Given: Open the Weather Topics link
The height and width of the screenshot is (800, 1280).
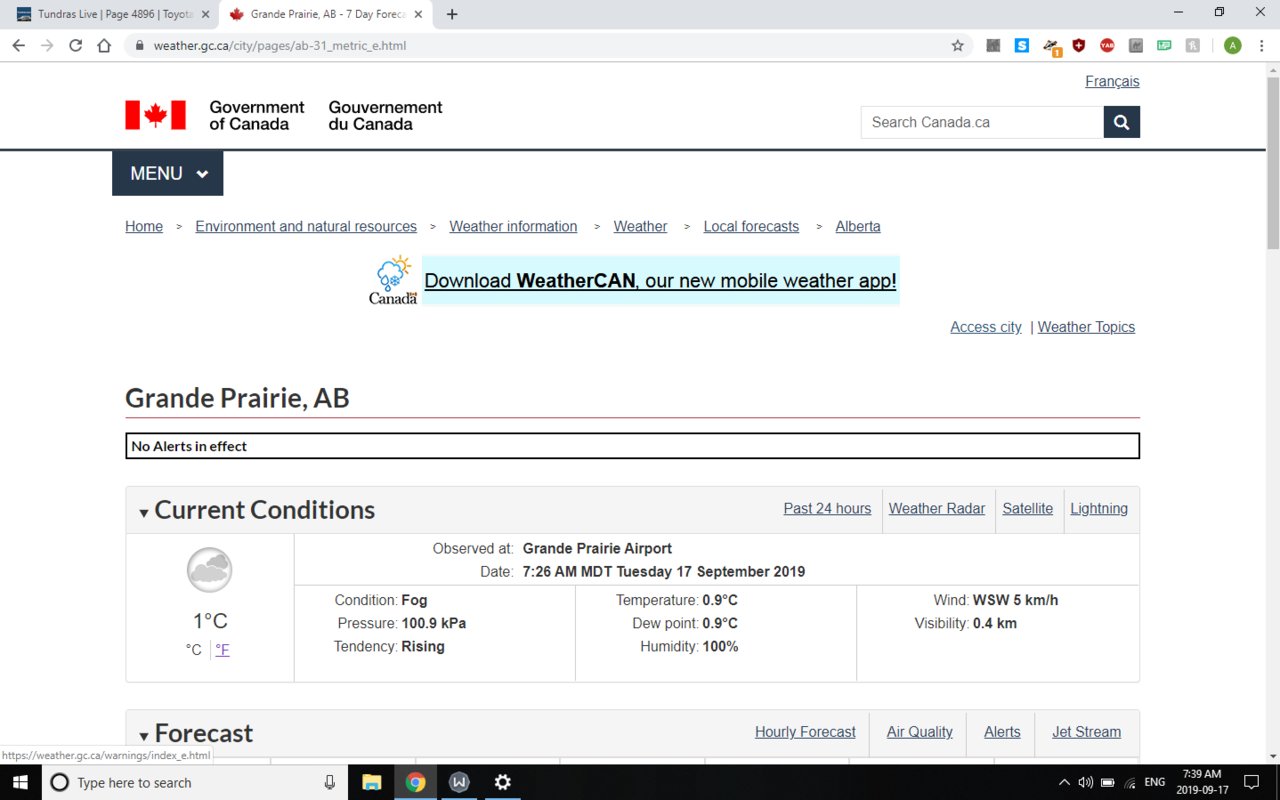Looking at the screenshot, I should pyautogui.click(x=1086, y=327).
